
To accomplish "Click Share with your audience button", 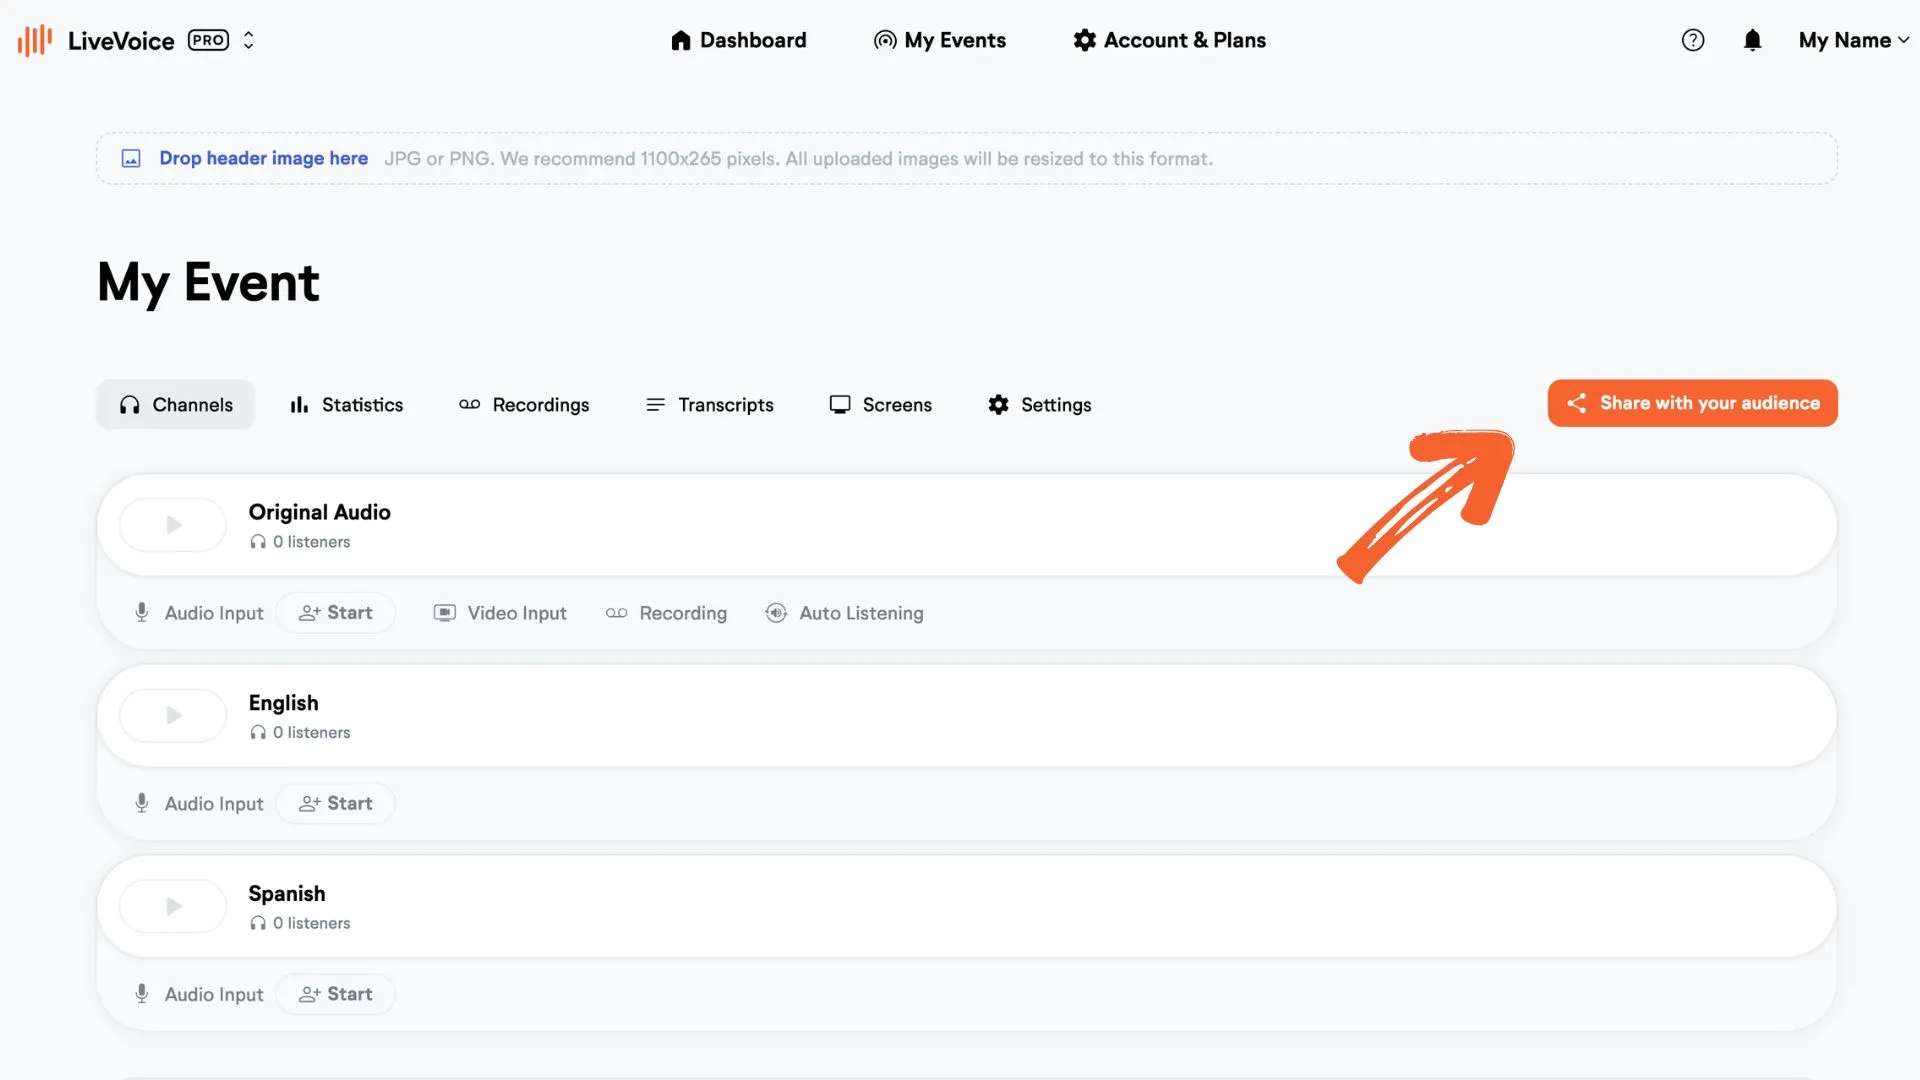I will click(x=1692, y=403).
